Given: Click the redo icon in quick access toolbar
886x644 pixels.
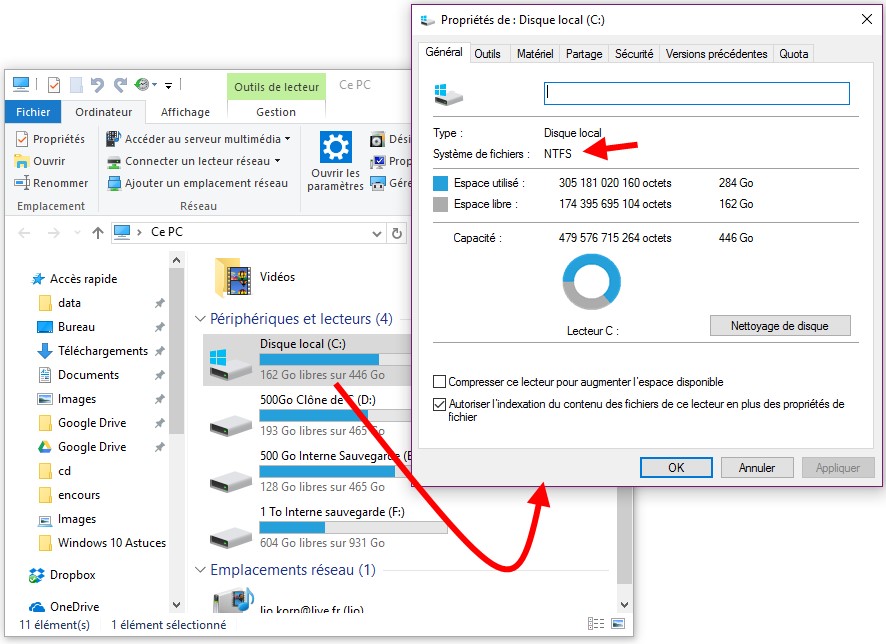Looking at the screenshot, I should coord(120,85).
